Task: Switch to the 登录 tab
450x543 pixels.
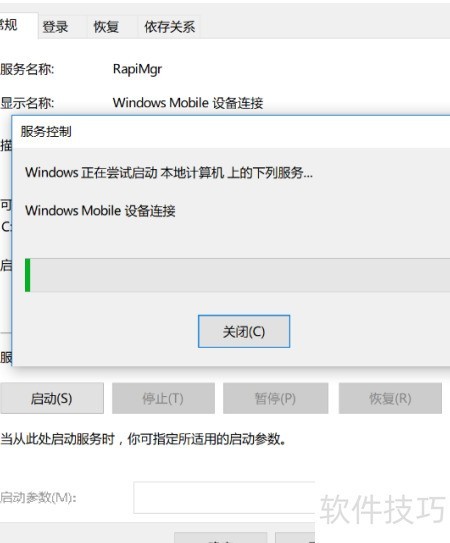Action: point(55,27)
